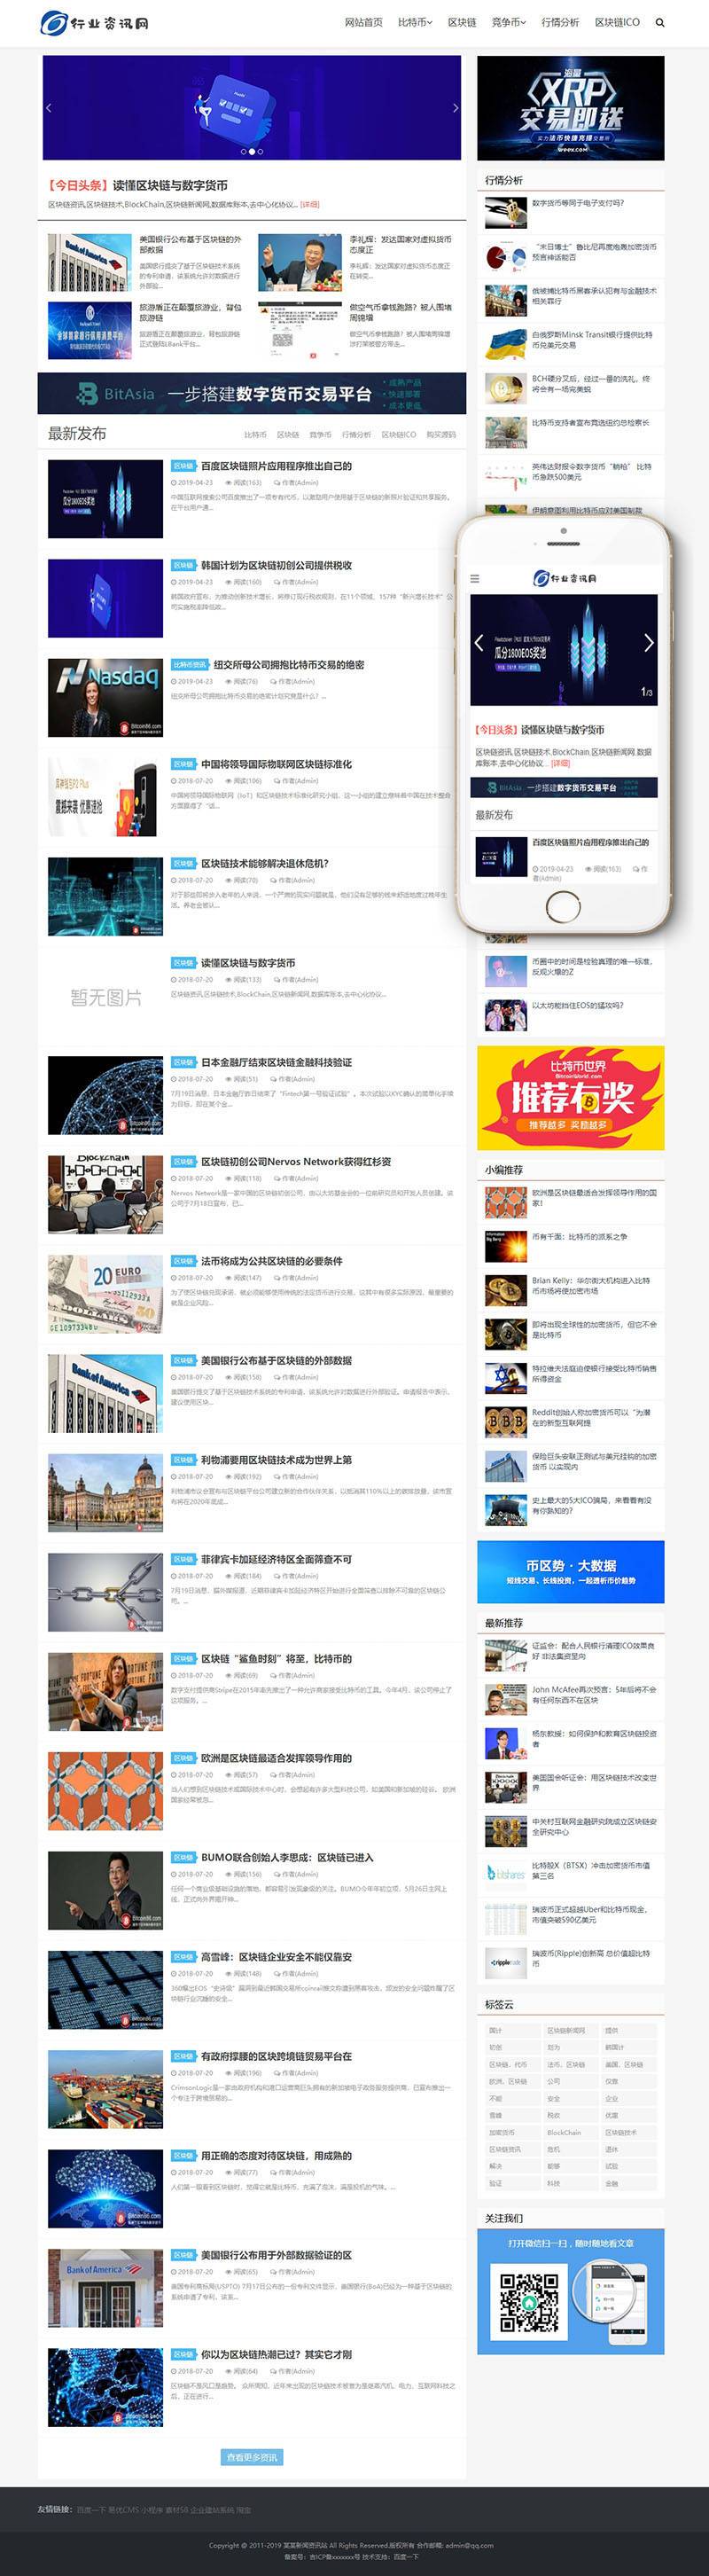Expand the 比特币 dropdown in navigation
709x2576 pixels.
pos(414,22)
